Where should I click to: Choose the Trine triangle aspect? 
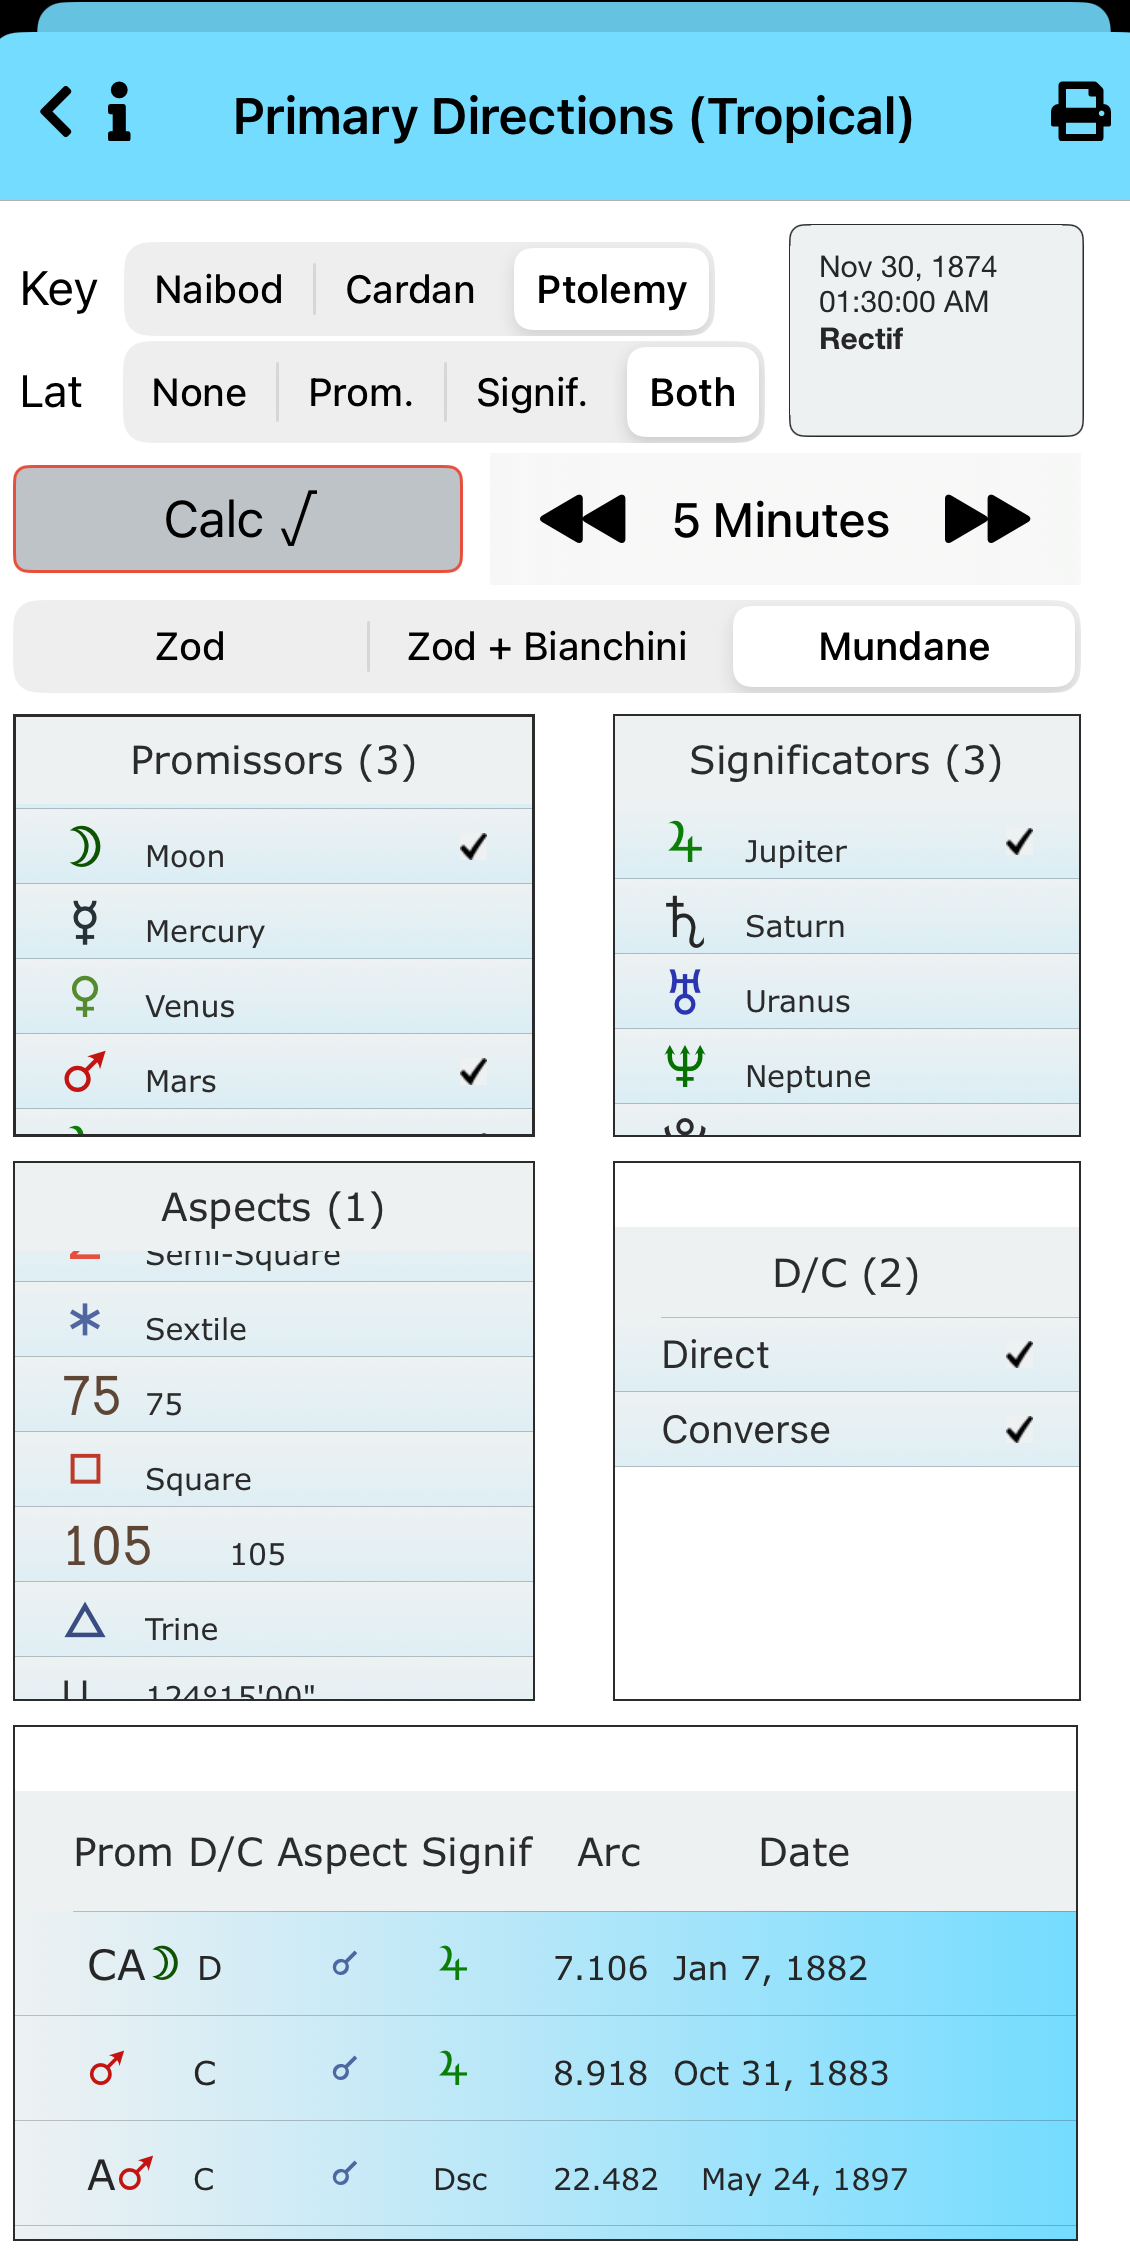coord(85,1621)
